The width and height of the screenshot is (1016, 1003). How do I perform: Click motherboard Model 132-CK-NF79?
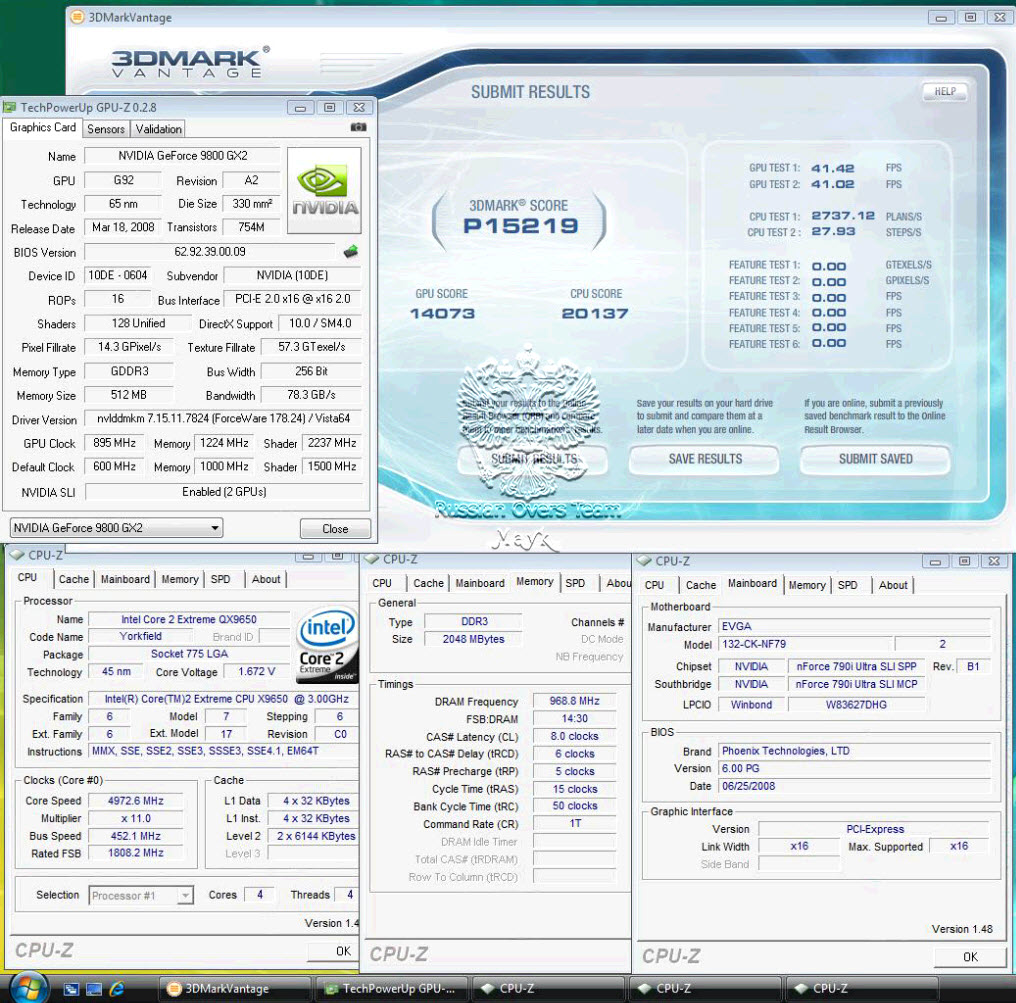(x=805, y=644)
